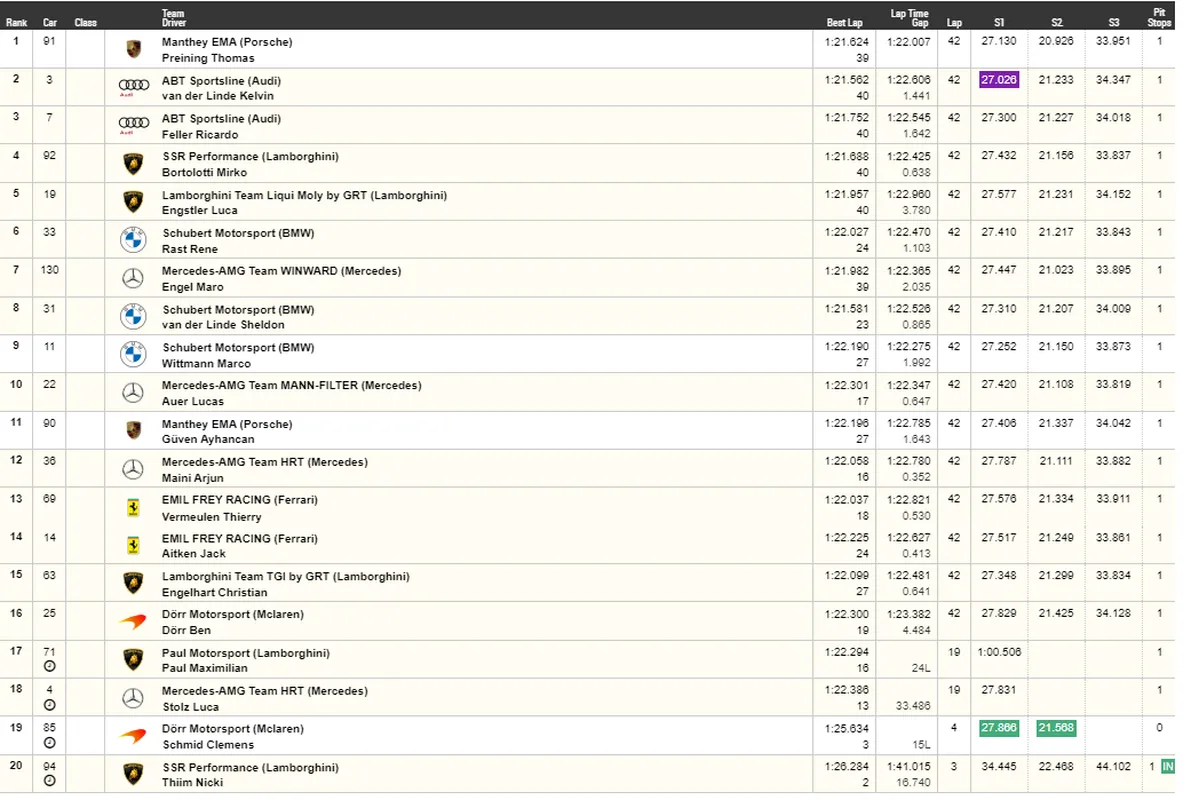Click the Mercedes logo beside Engel Maro

[x=133, y=279]
